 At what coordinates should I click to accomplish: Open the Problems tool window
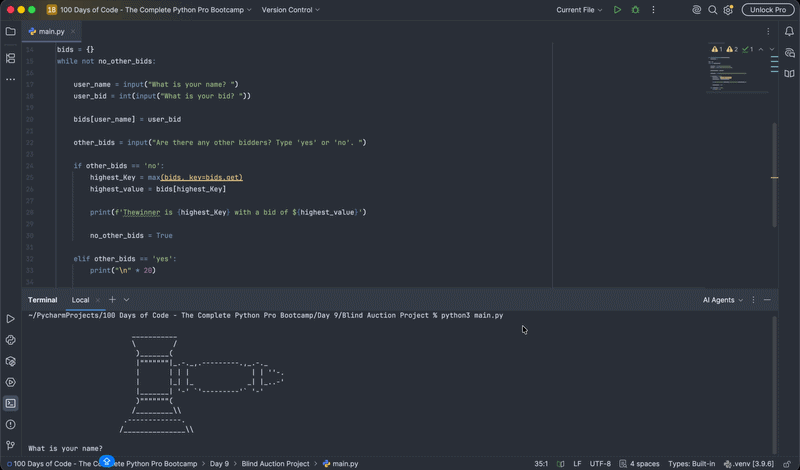(x=10, y=425)
